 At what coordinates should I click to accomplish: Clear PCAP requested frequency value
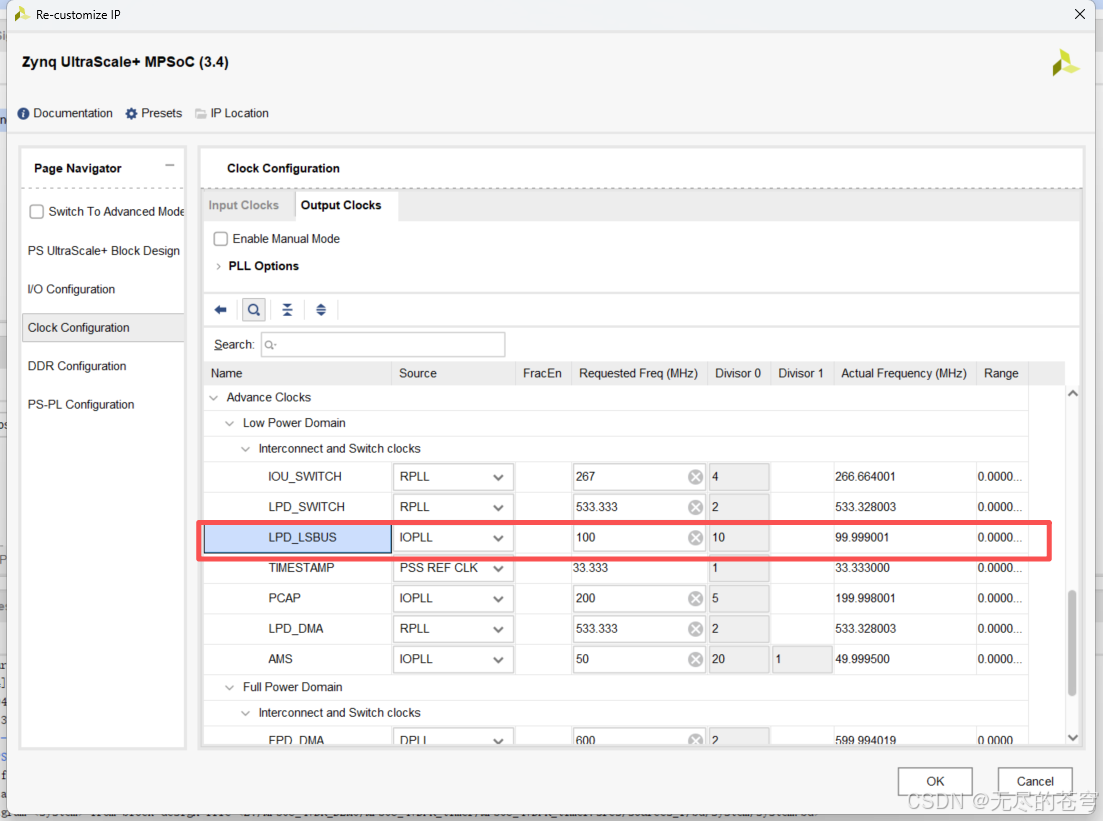coord(695,599)
